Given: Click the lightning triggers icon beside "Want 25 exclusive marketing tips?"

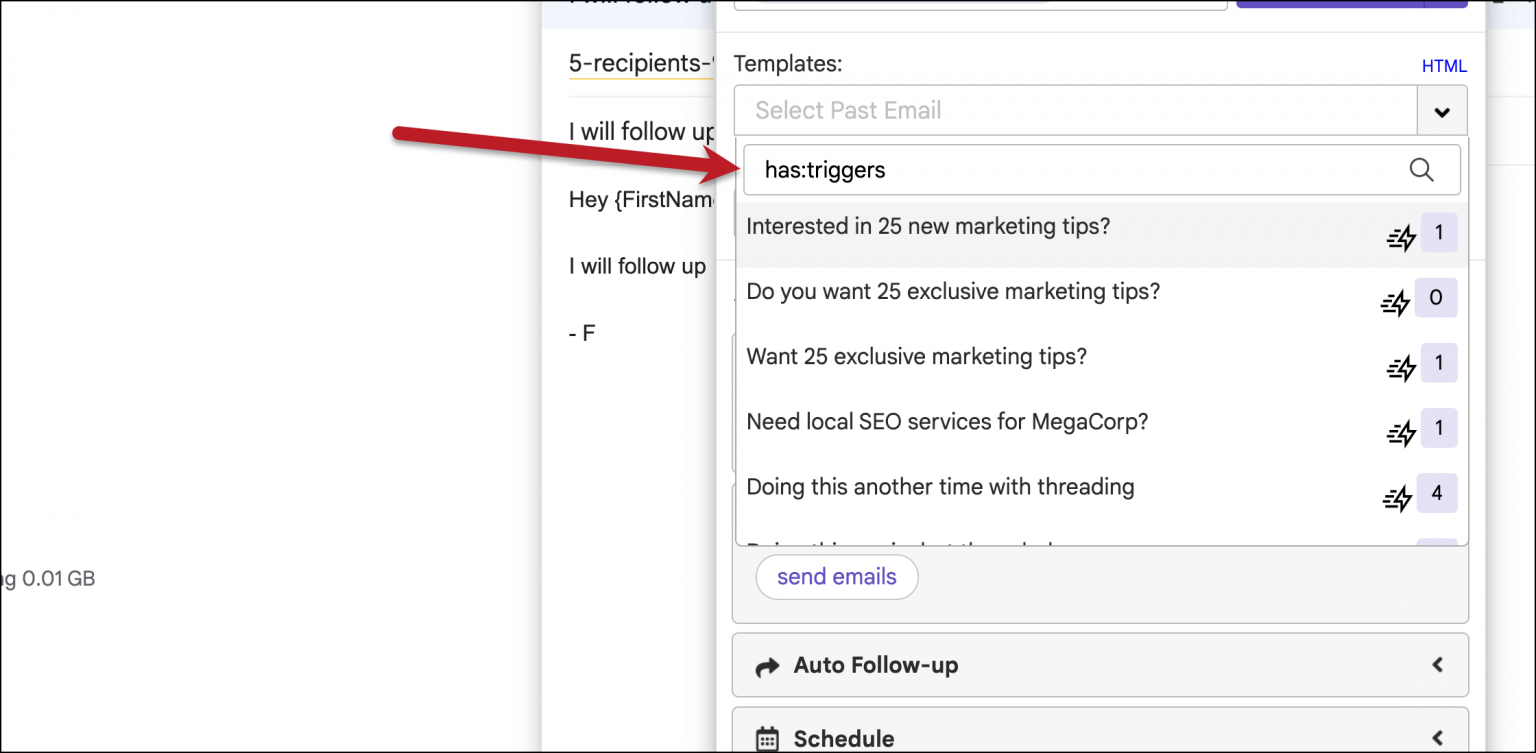Looking at the screenshot, I should (x=1401, y=367).
